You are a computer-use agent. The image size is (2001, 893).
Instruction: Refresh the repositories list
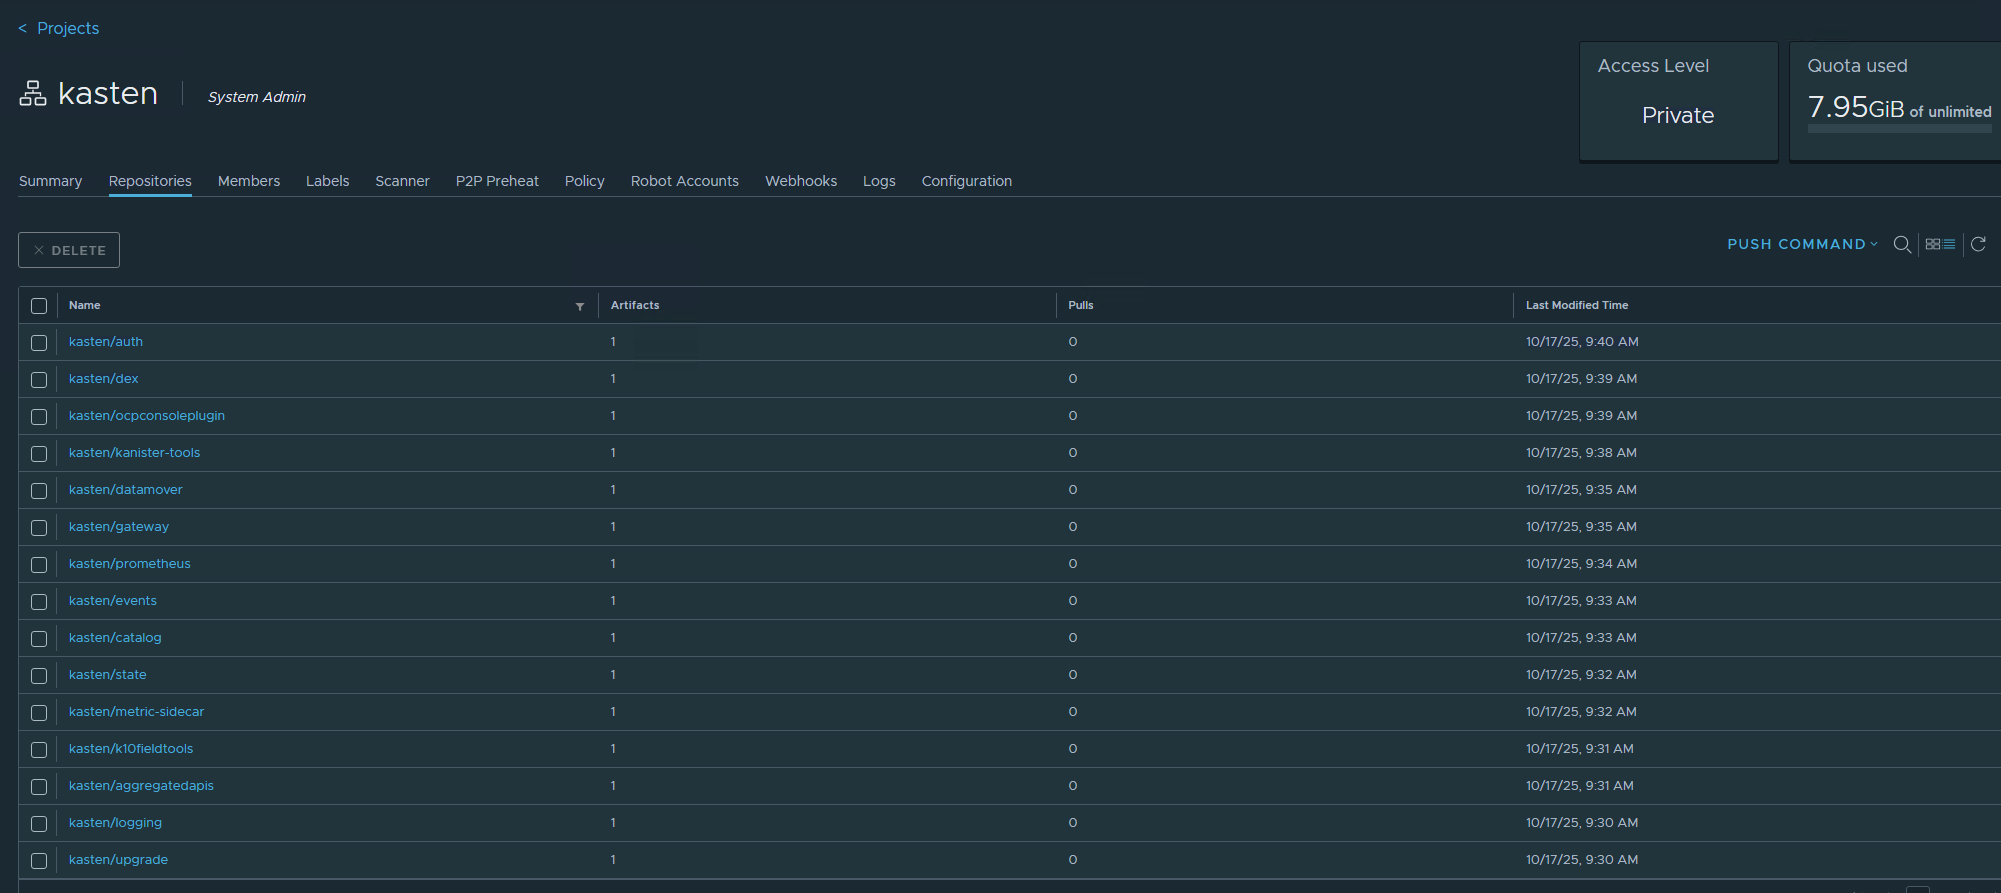1978,245
